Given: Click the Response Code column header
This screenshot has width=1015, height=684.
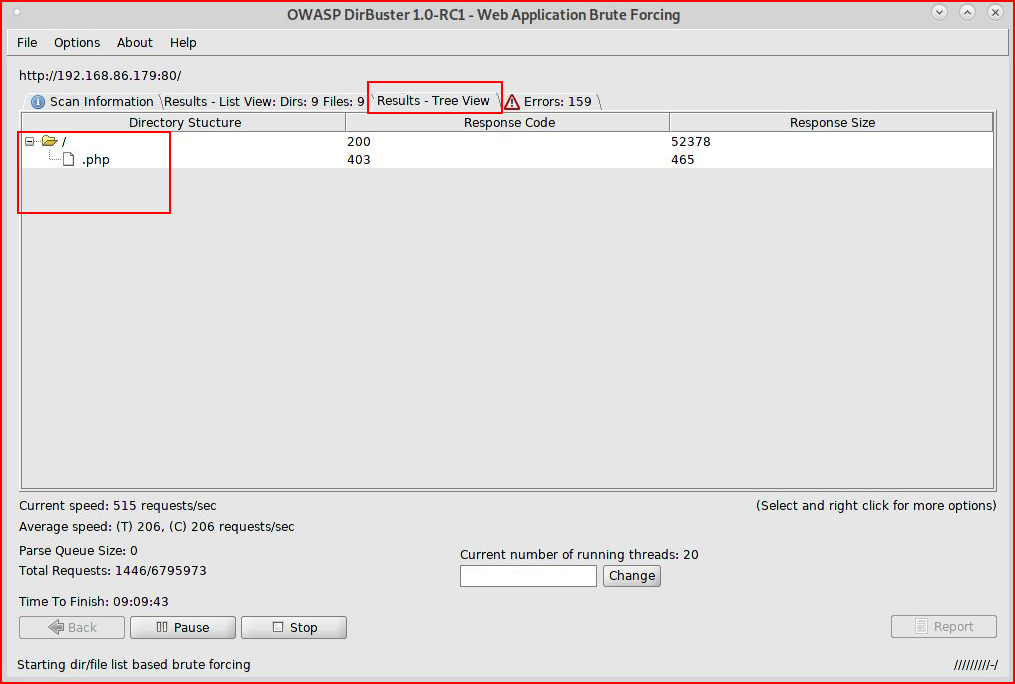Looking at the screenshot, I should pos(509,122).
